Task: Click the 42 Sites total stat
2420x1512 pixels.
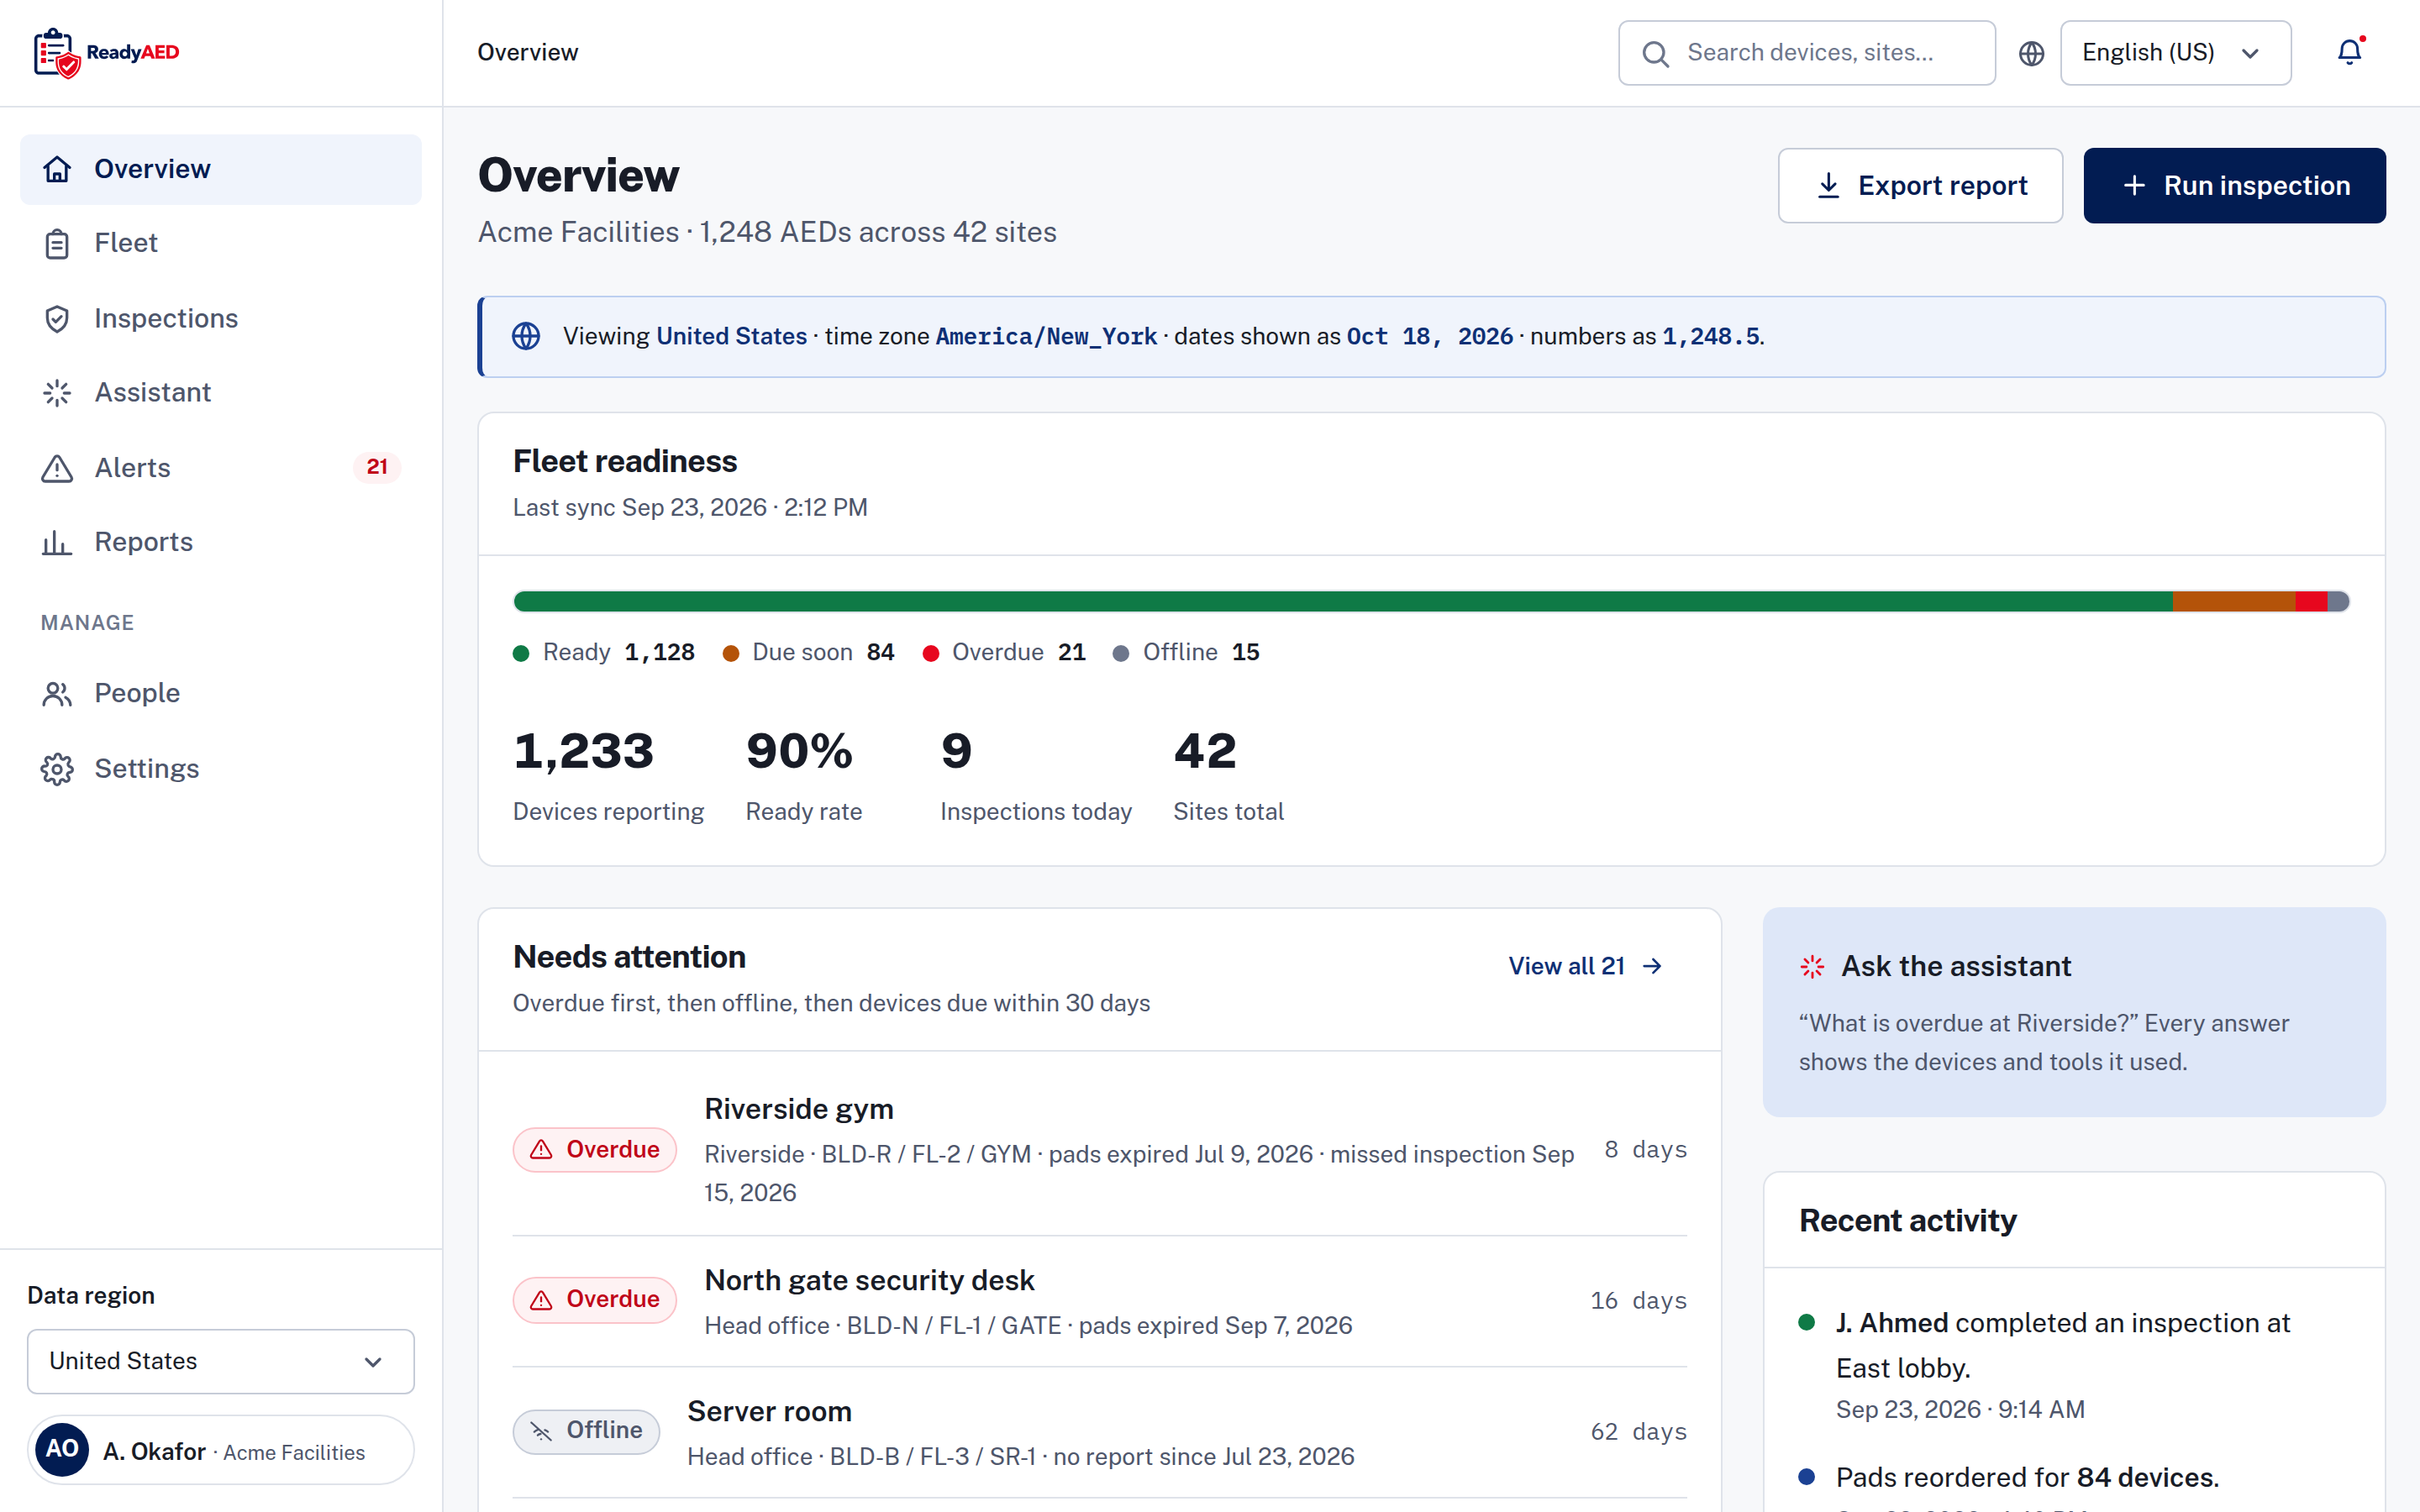Action: pyautogui.click(x=1228, y=775)
